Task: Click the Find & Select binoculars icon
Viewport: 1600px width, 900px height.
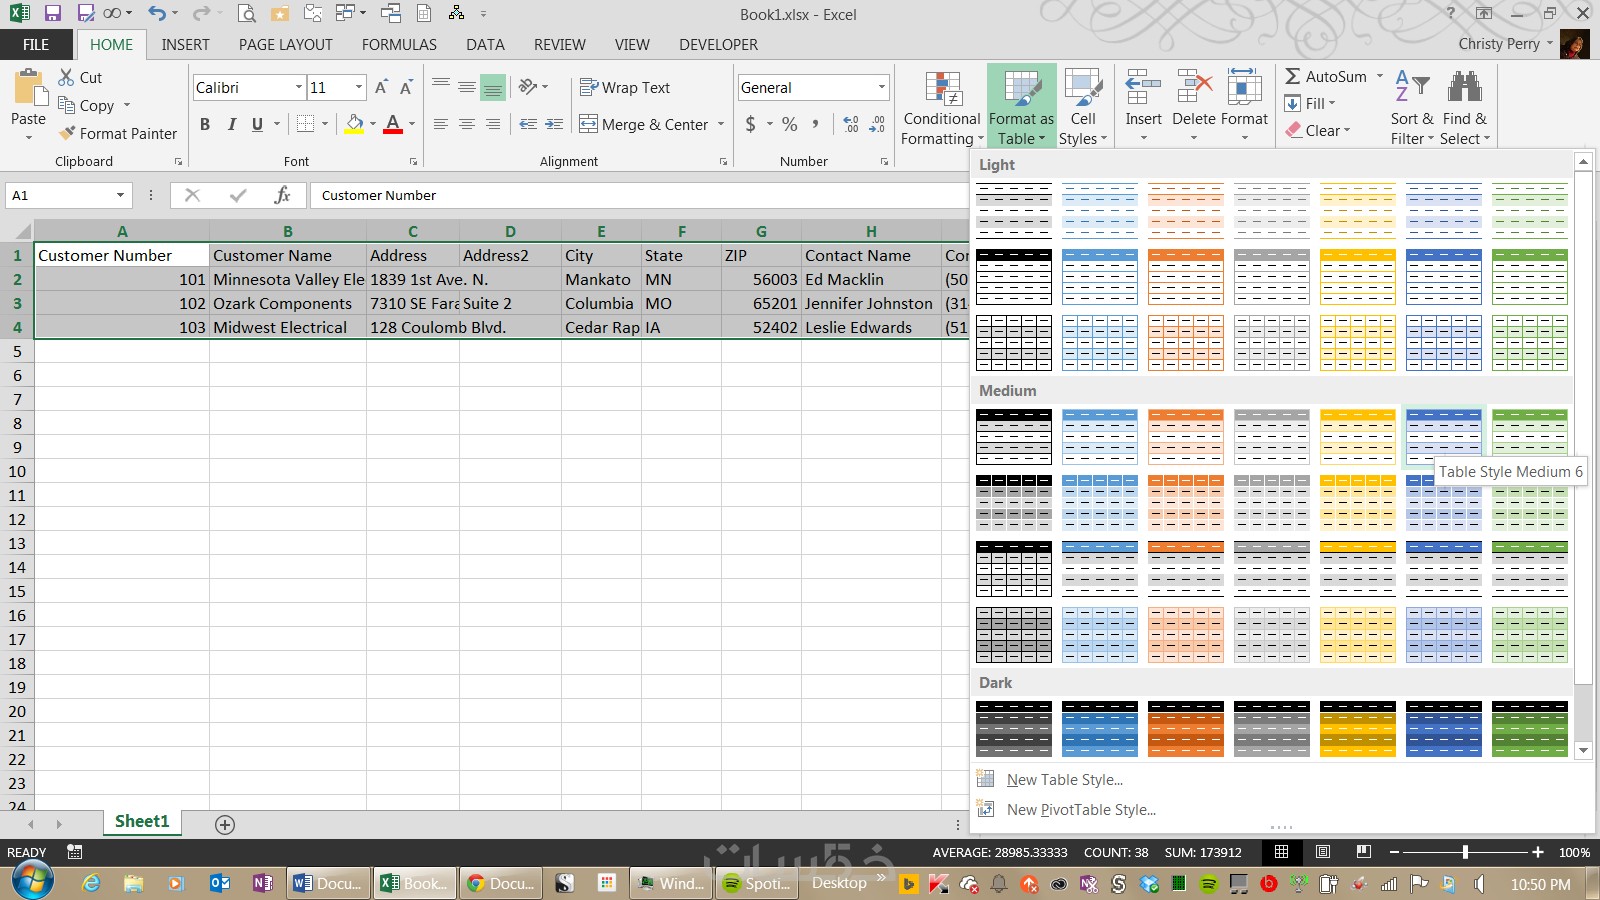Action: coord(1465,87)
